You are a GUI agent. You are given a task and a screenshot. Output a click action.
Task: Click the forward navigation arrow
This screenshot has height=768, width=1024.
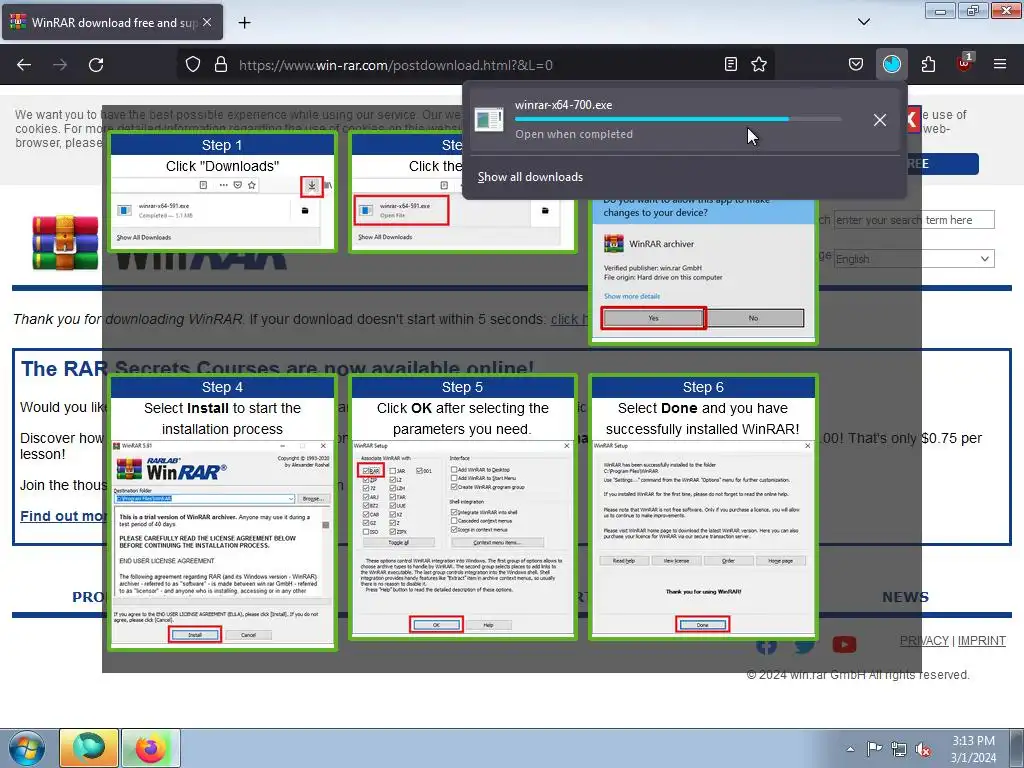pyautogui.click(x=60, y=65)
